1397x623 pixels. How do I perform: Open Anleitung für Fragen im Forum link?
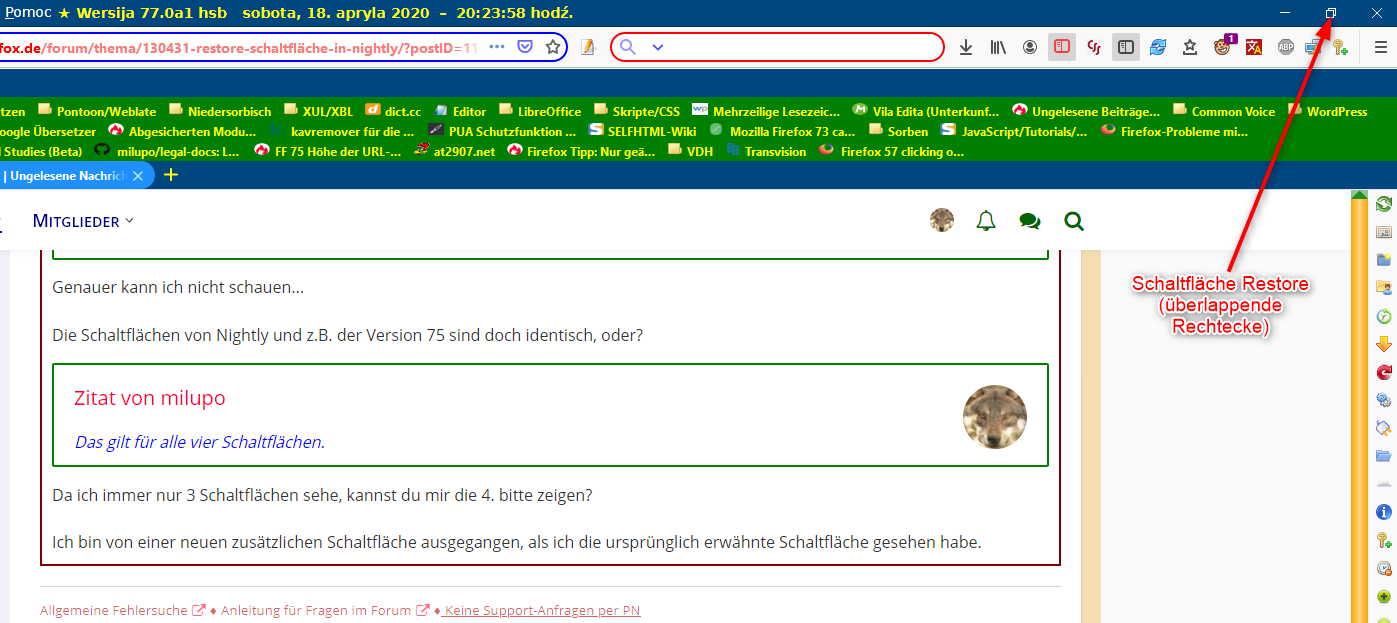(325, 610)
